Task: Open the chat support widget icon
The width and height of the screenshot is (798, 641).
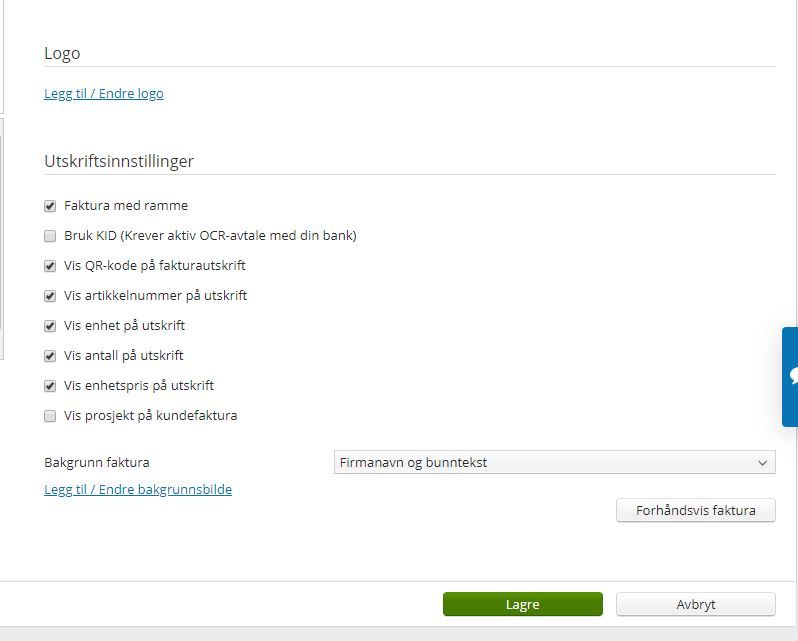Action: [x=791, y=376]
